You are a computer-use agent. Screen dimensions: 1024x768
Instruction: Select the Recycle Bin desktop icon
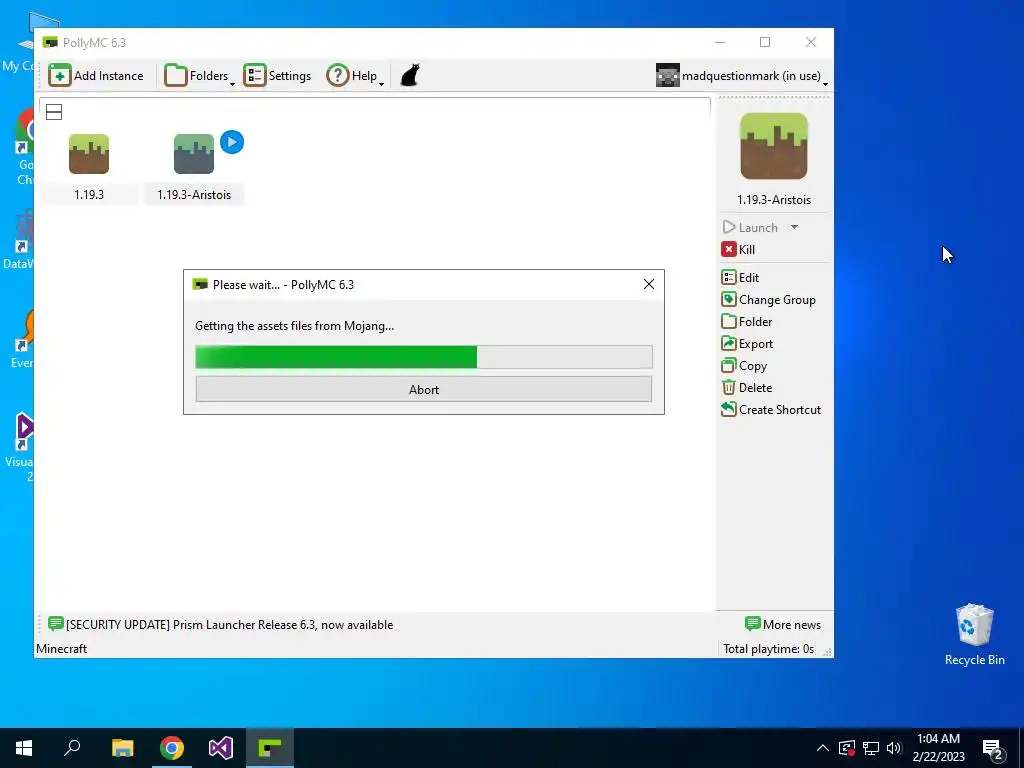pos(974,633)
